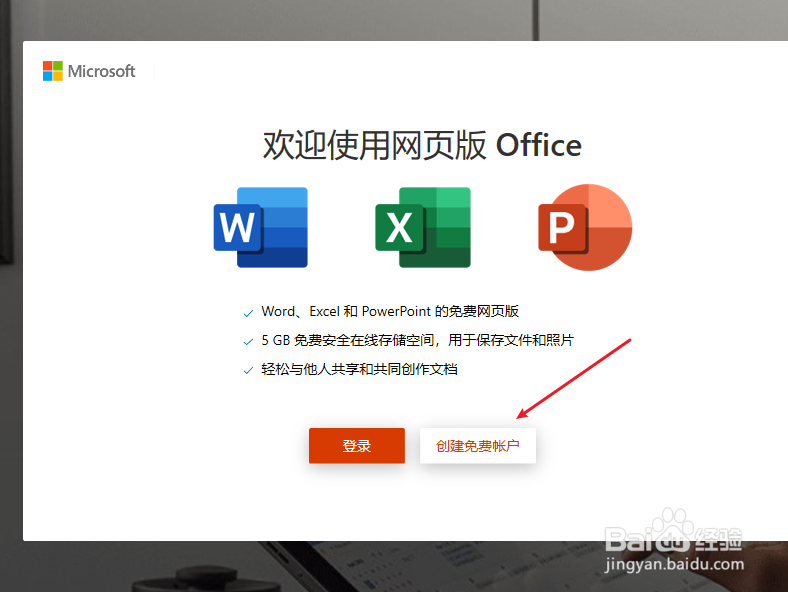
Task: Click the heading 欢迎使用网页版 Office
Action: 422,145
